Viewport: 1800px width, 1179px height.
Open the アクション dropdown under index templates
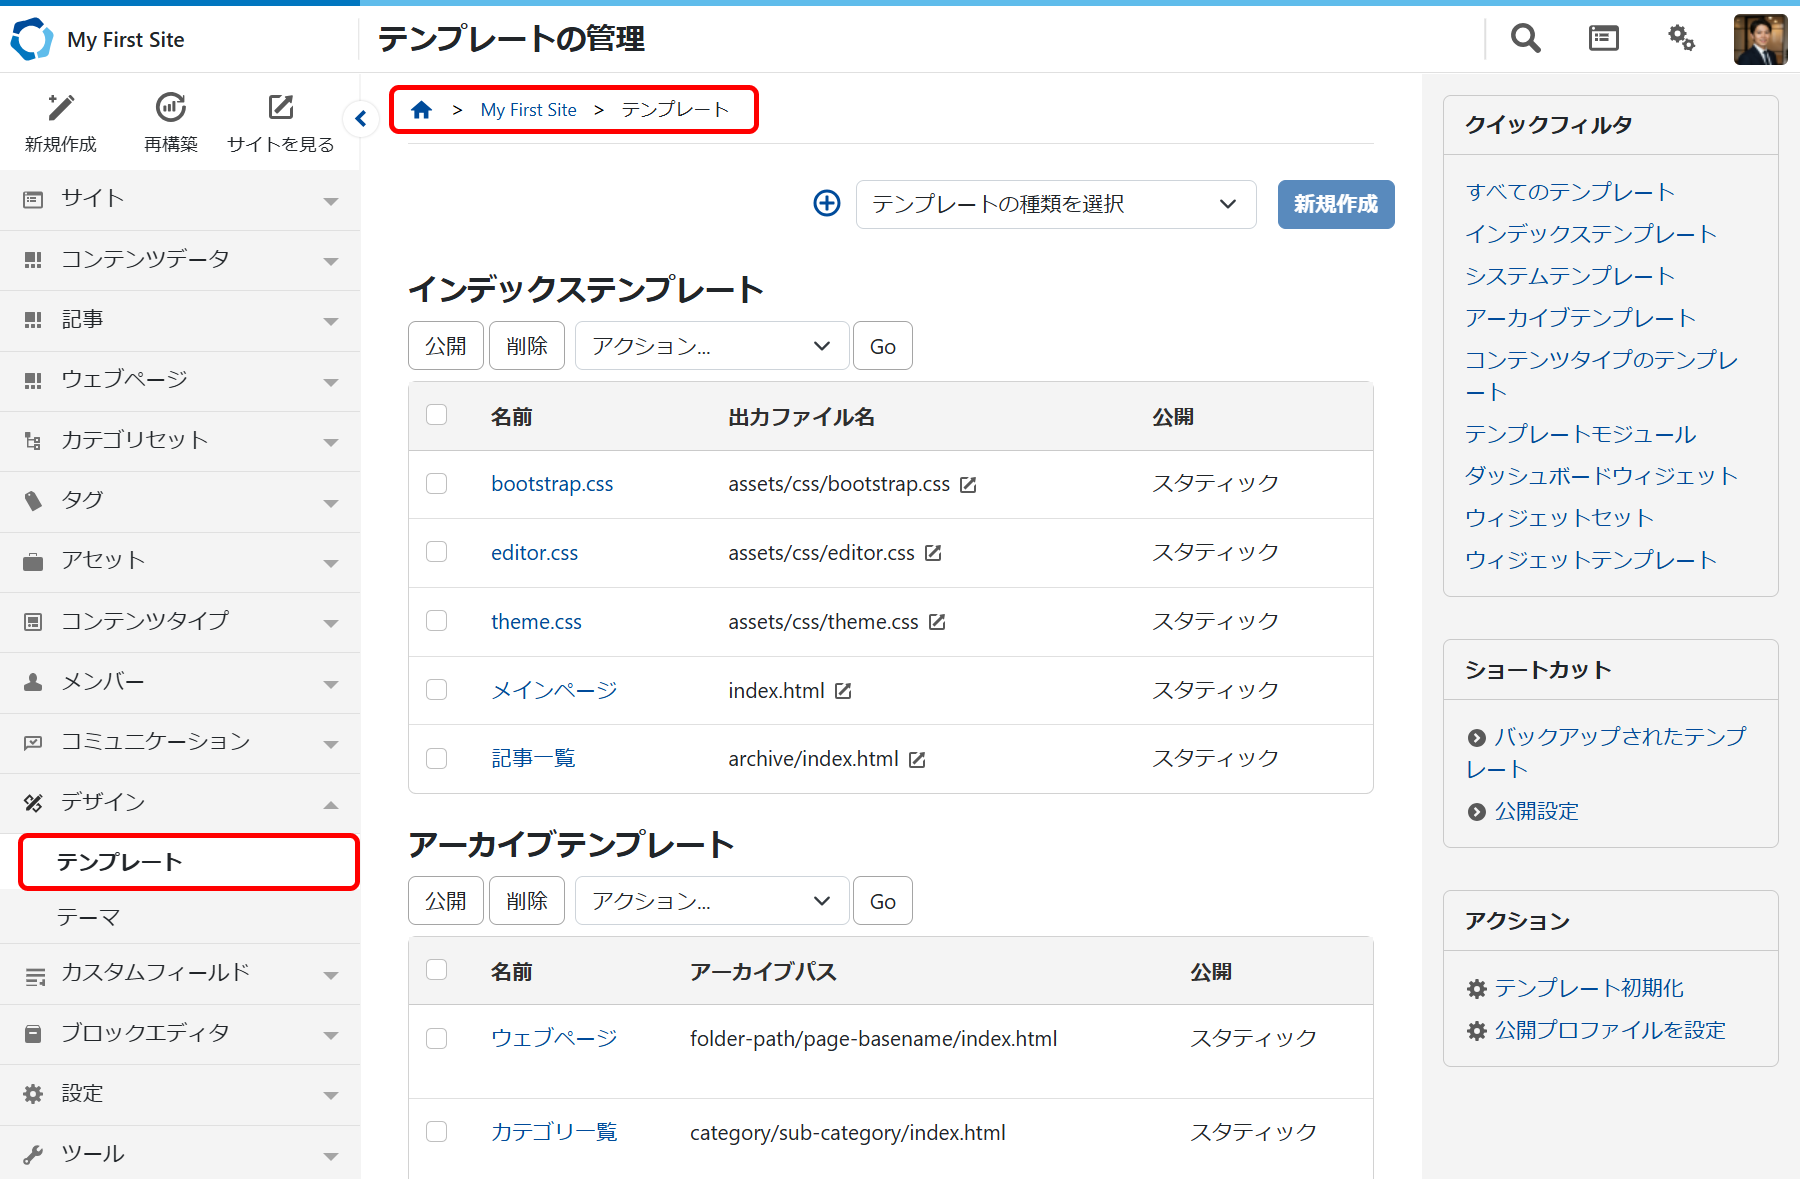(711, 346)
